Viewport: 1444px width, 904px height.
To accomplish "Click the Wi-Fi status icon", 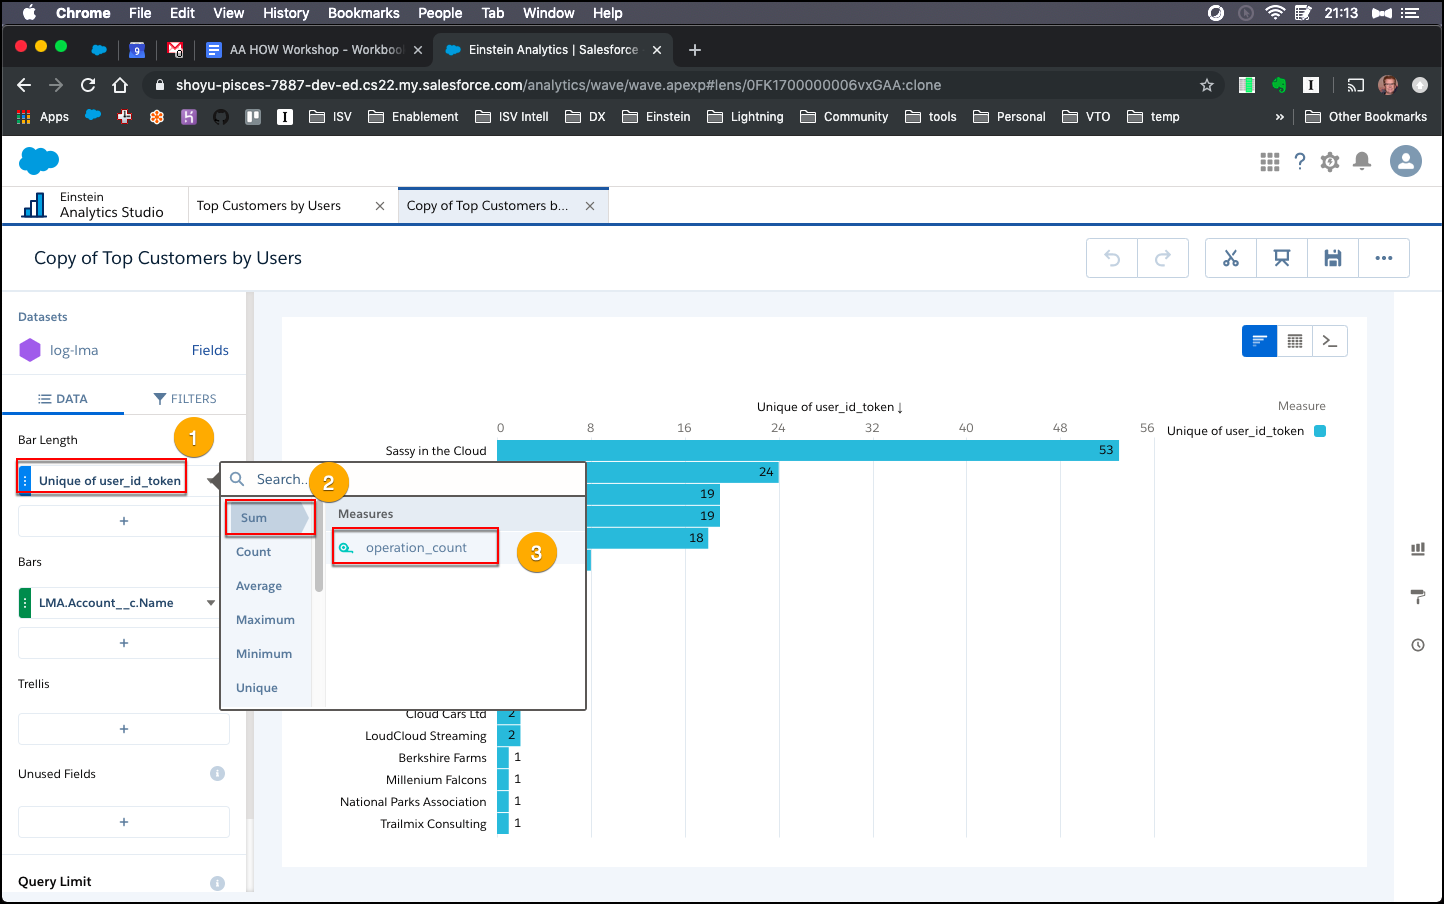I will tap(1275, 13).
